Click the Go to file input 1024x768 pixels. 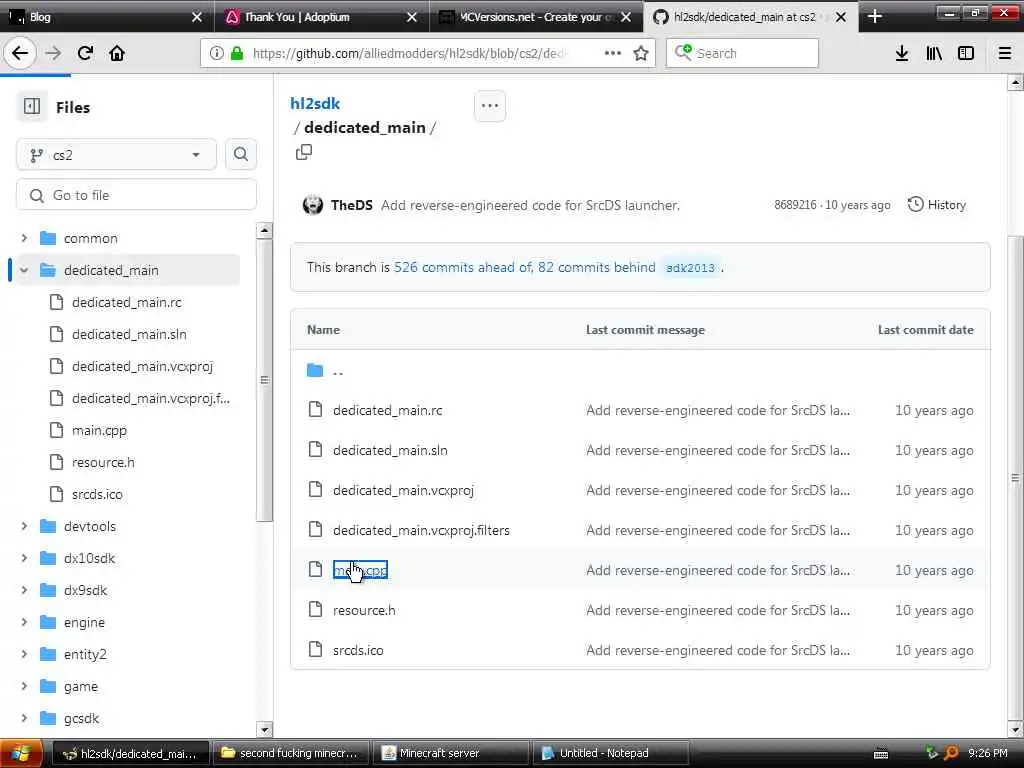[136, 195]
